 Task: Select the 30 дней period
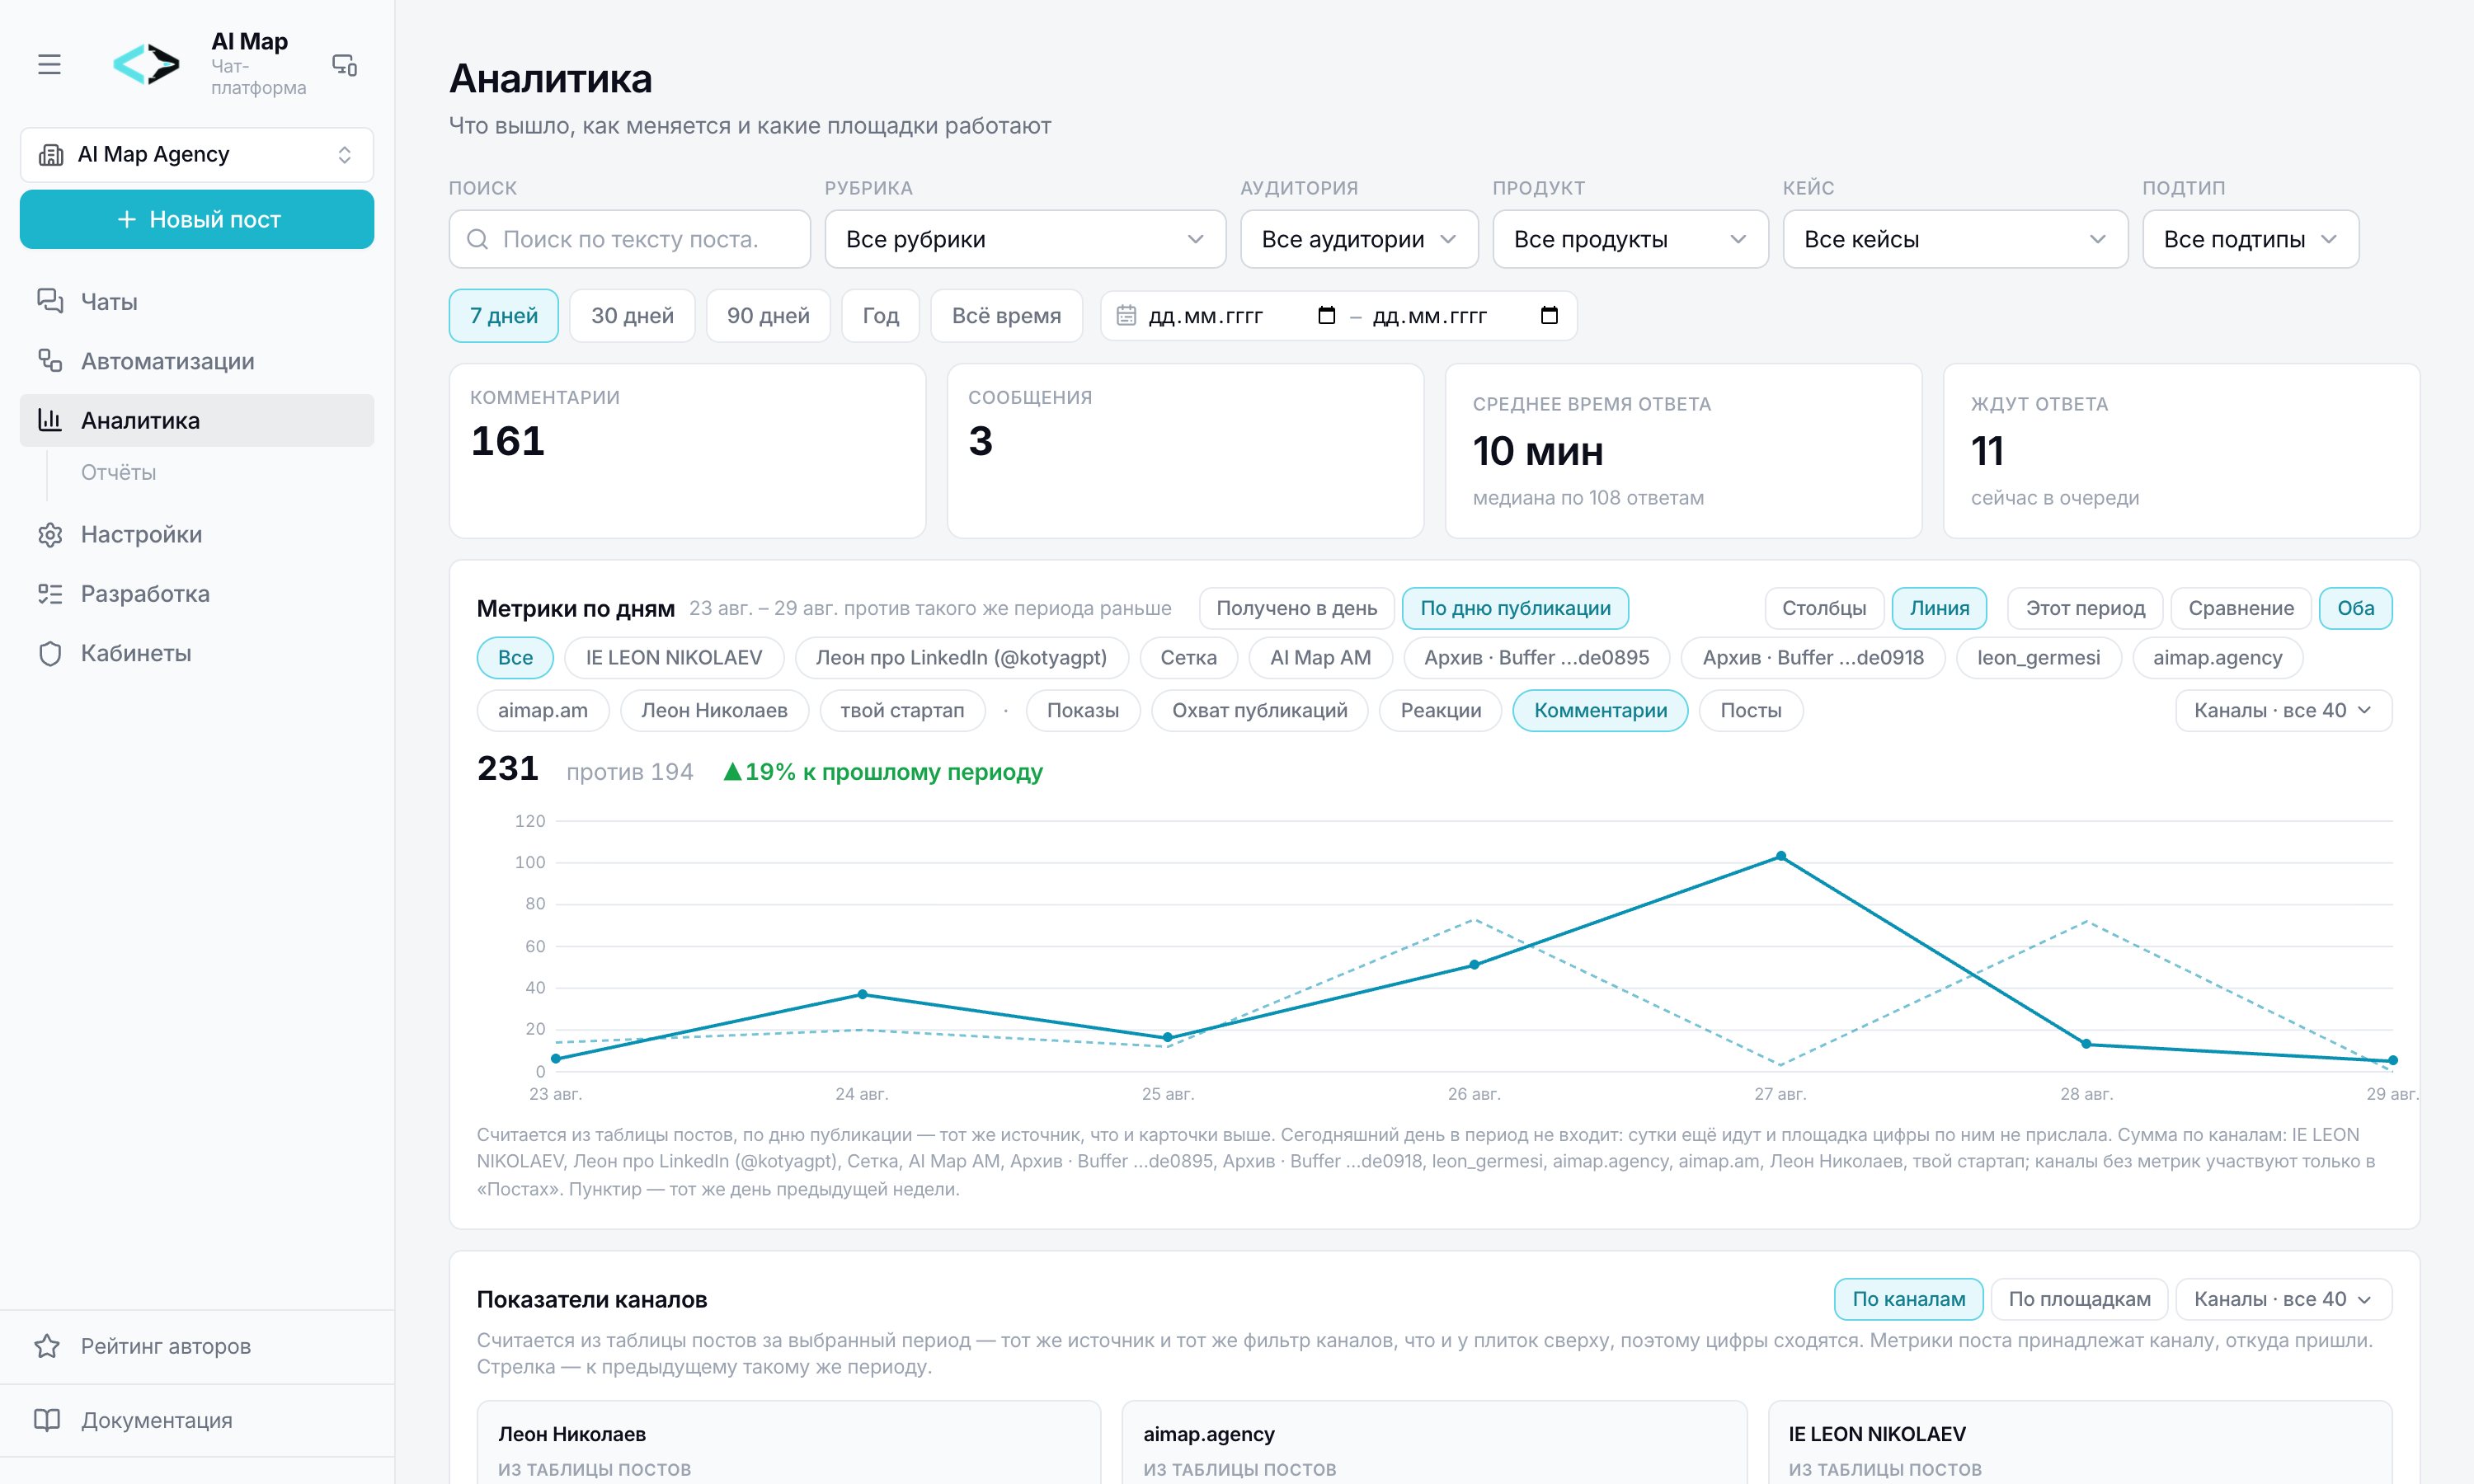[632, 316]
